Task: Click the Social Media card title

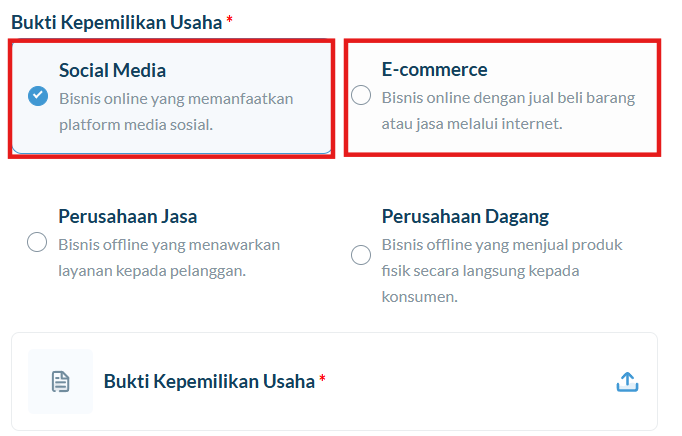Action: coord(112,70)
